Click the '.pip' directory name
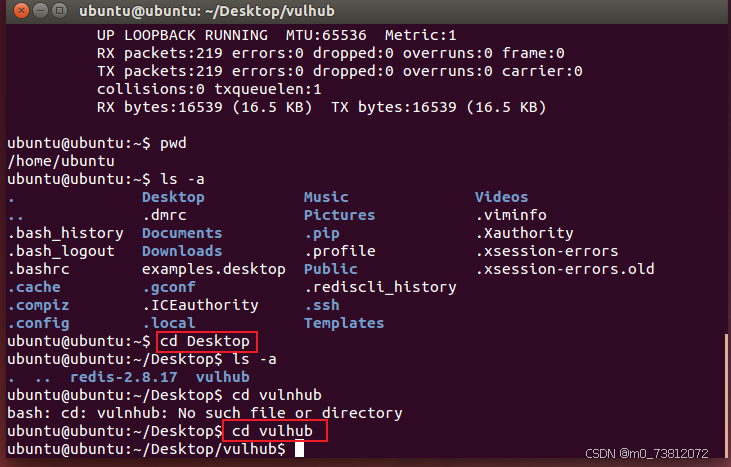Screen dimensions: 731x467 point(322,234)
